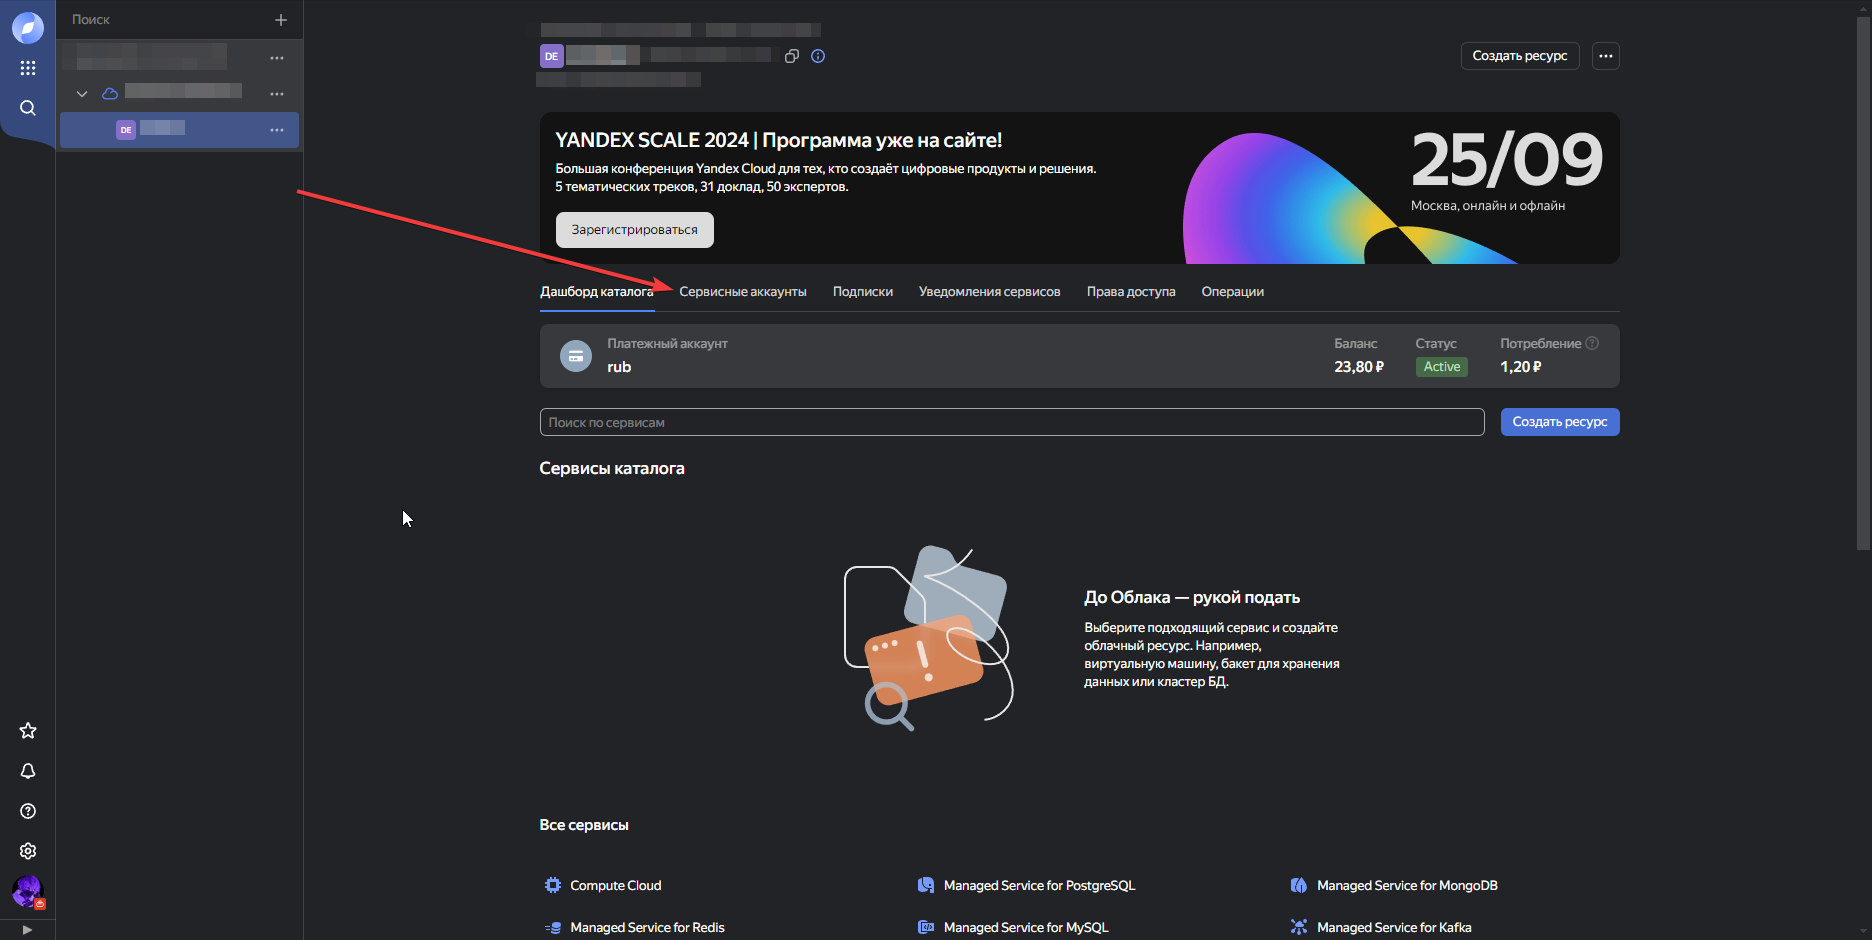The image size is (1872, 940).
Task: Click the Поиск по сервисам input field
Action: coord(1012,422)
